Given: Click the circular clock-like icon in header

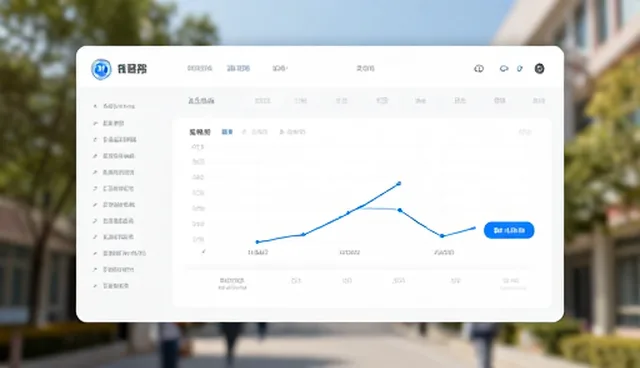Looking at the screenshot, I should click(x=479, y=69).
